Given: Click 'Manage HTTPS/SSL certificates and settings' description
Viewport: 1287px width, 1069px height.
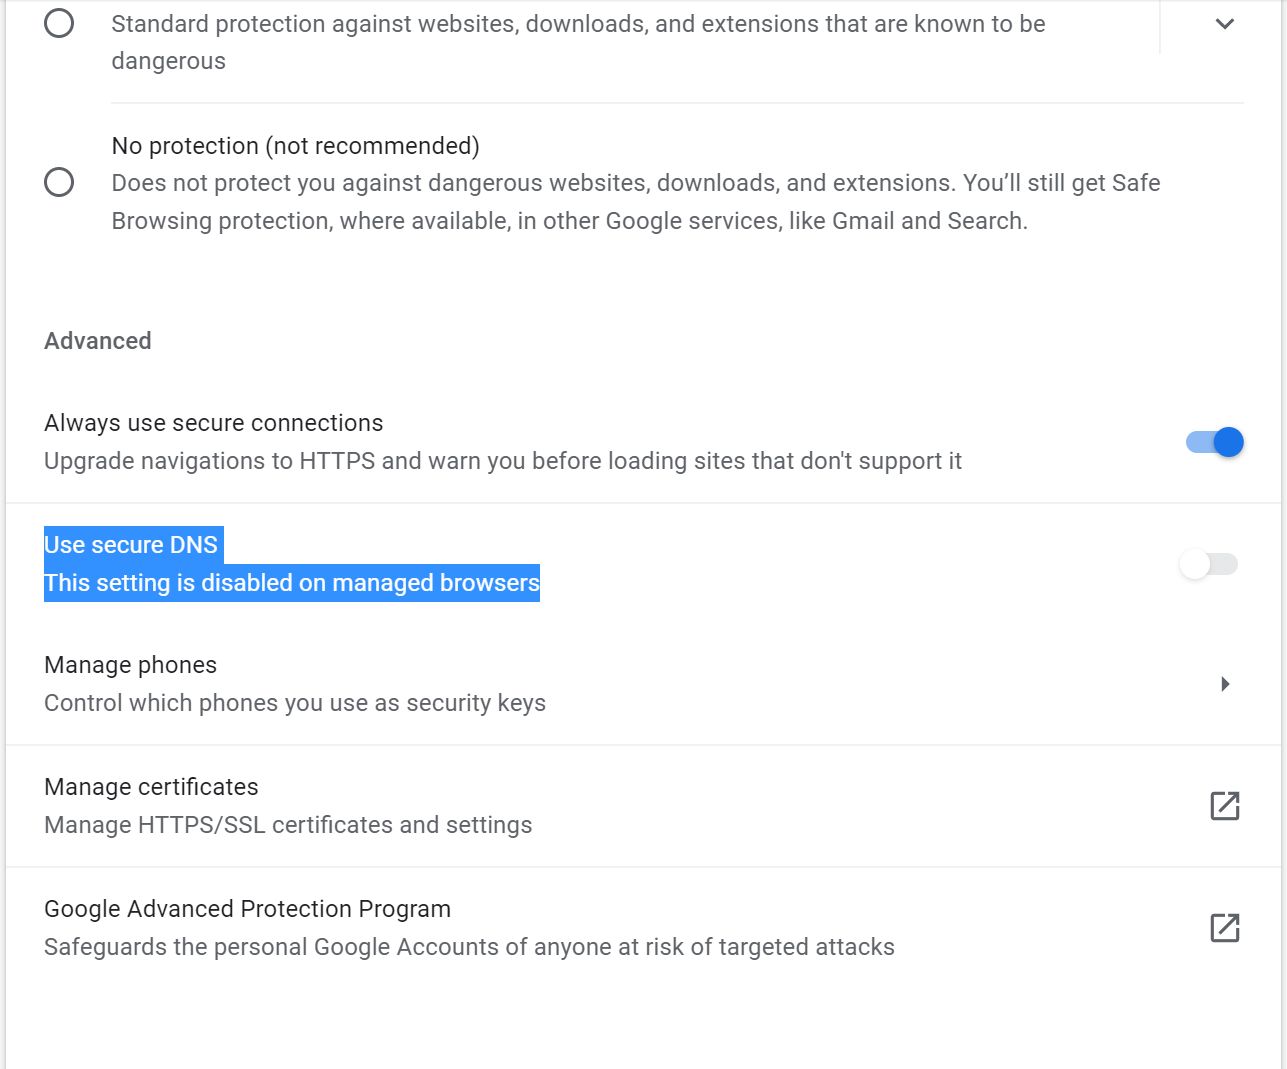Looking at the screenshot, I should [288, 825].
